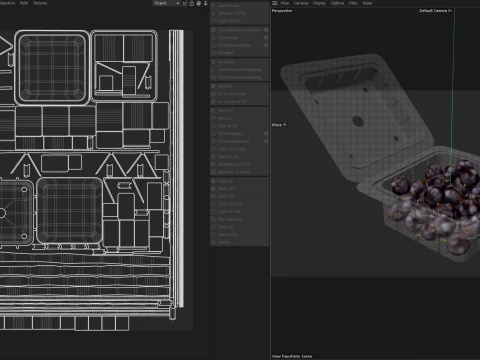Open UV Rectangularize options gear
This screenshot has height=360, width=480.
coord(266,141)
